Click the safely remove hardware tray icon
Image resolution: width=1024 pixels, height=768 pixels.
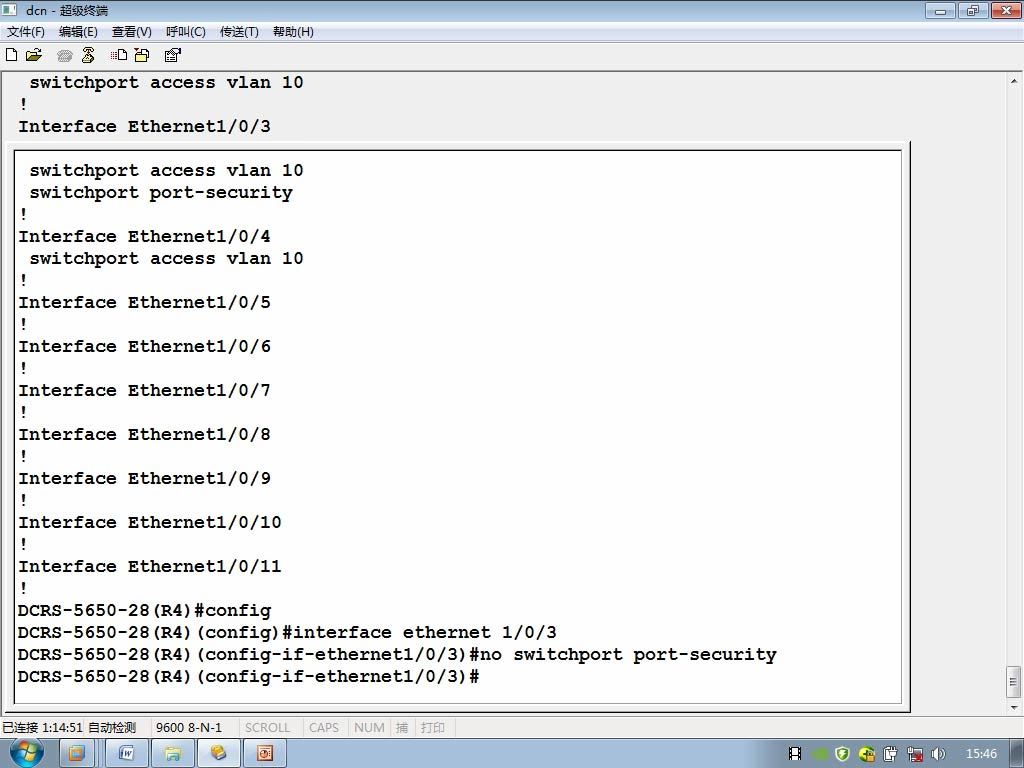[891, 754]
